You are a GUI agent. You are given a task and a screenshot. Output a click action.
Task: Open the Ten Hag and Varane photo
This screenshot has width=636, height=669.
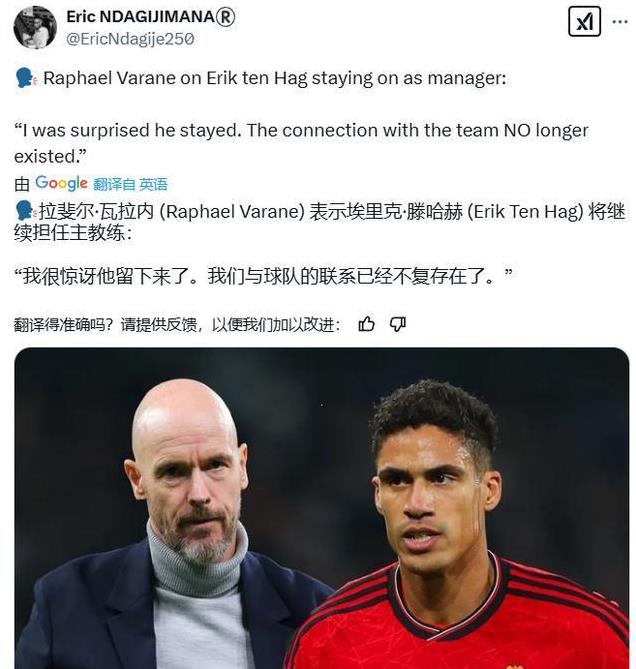pyautogui.click(x=322, y=508)
